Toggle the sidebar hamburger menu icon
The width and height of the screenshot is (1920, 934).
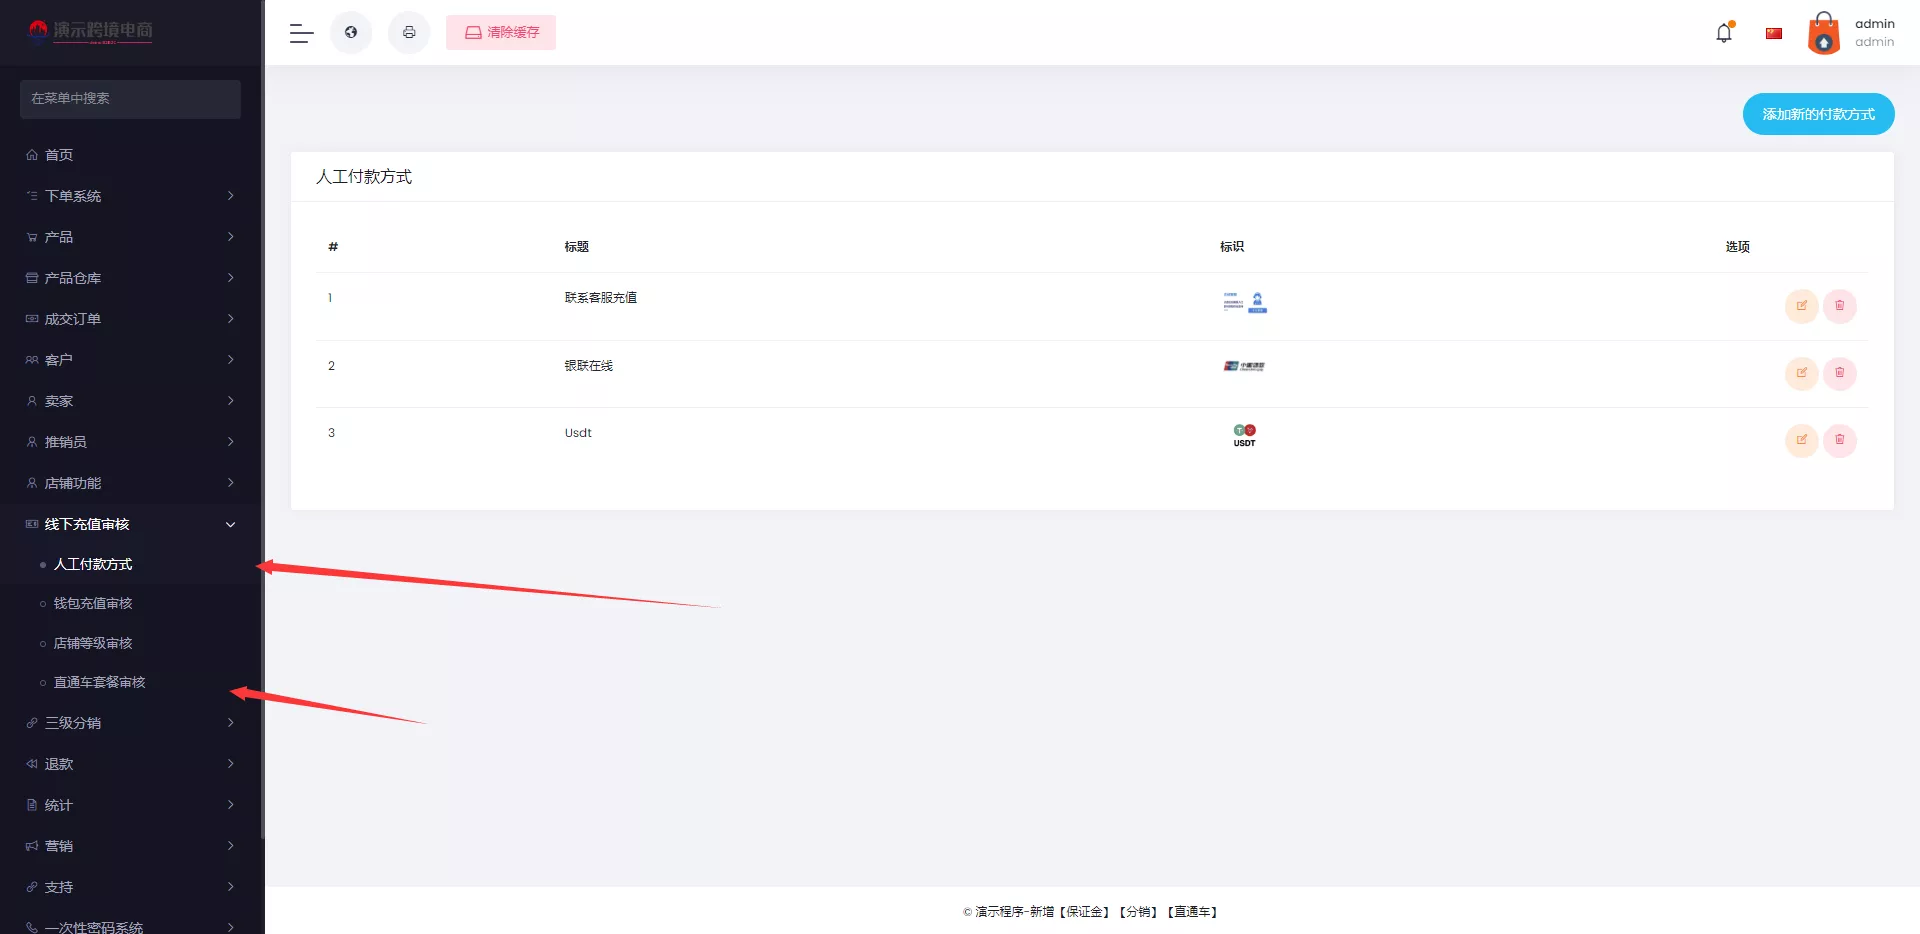301,33
